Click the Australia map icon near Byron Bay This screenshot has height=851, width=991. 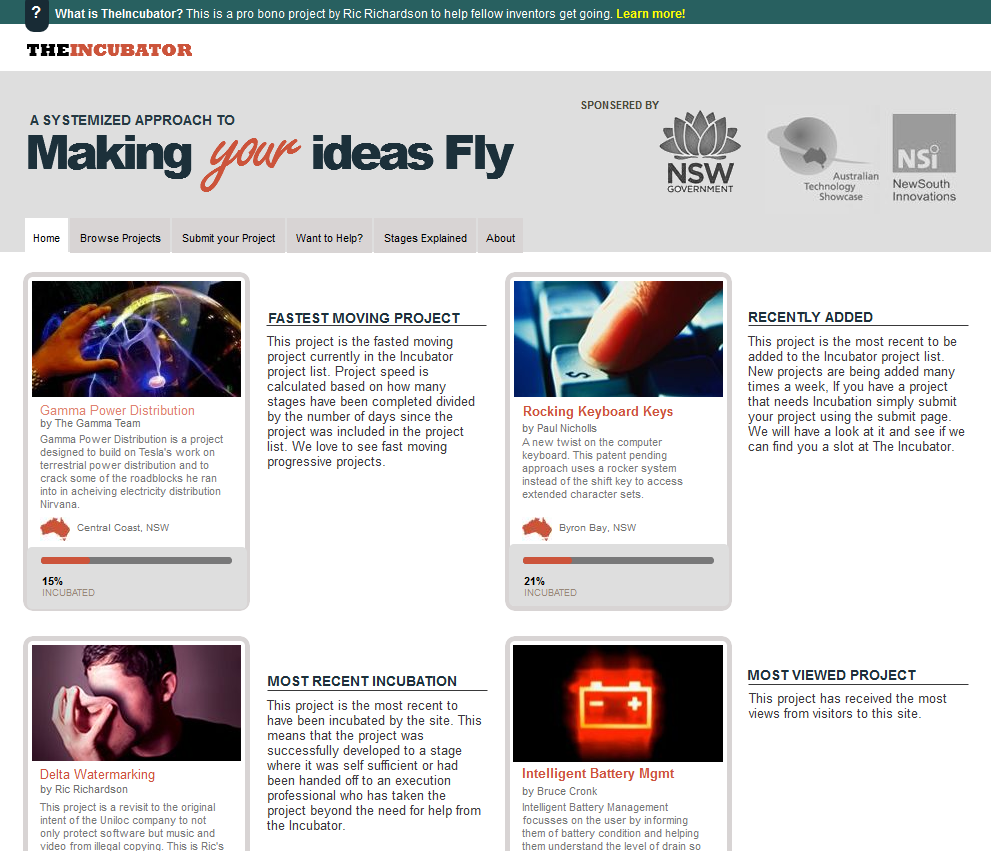point(537,527)
